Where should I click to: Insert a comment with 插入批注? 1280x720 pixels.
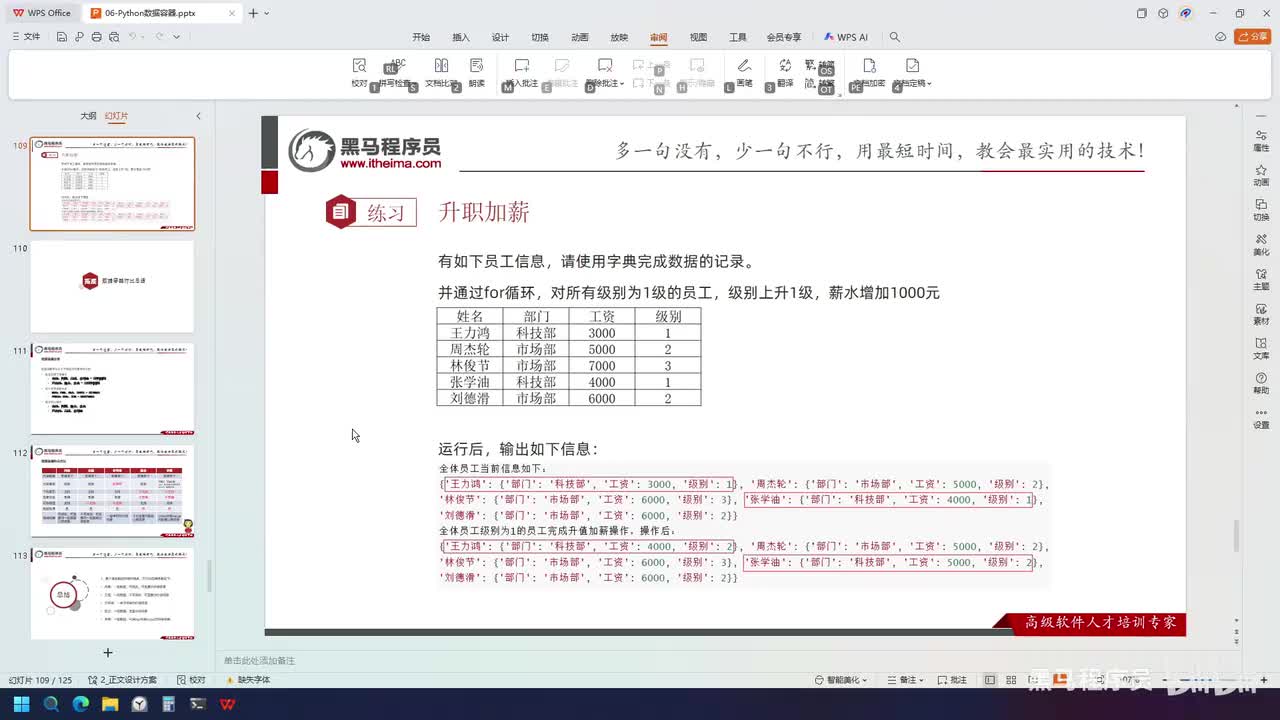click(521, 72)
